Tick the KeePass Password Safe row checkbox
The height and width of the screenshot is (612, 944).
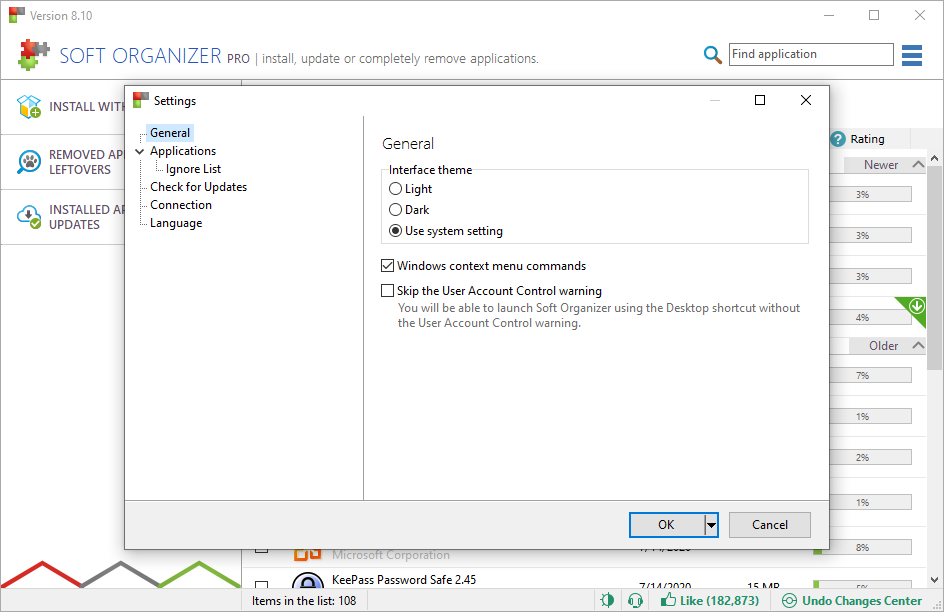tap(261, 584)
